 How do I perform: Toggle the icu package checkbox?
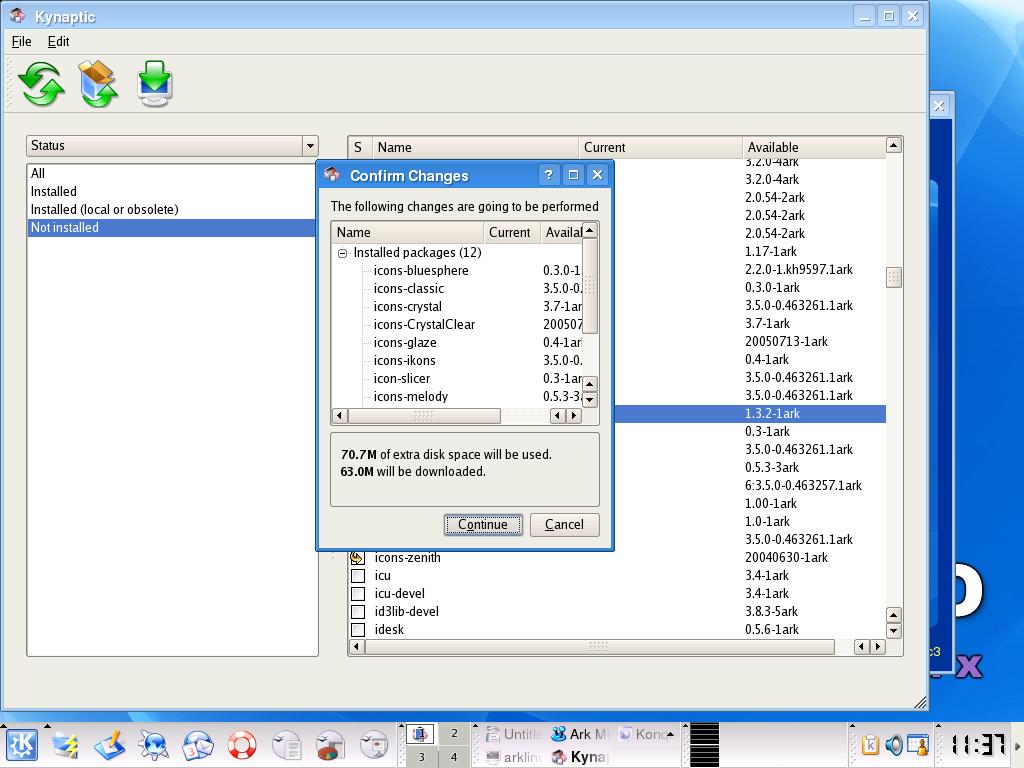point(358,576)
